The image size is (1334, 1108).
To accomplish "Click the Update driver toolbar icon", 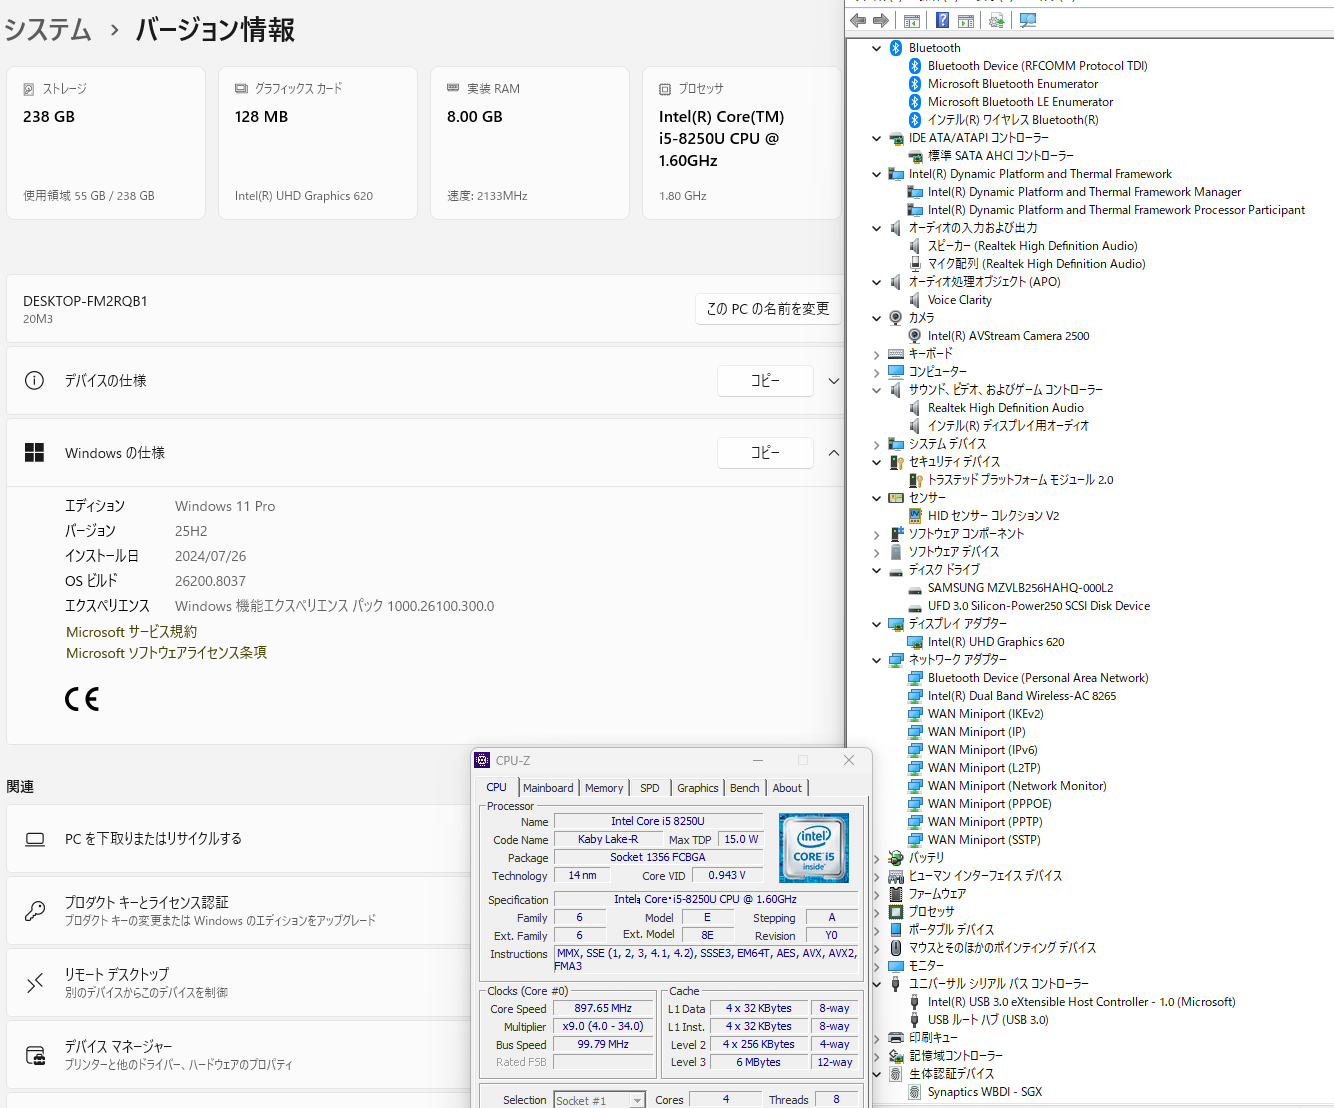I will pyautogui.click(x=996, y=20).
